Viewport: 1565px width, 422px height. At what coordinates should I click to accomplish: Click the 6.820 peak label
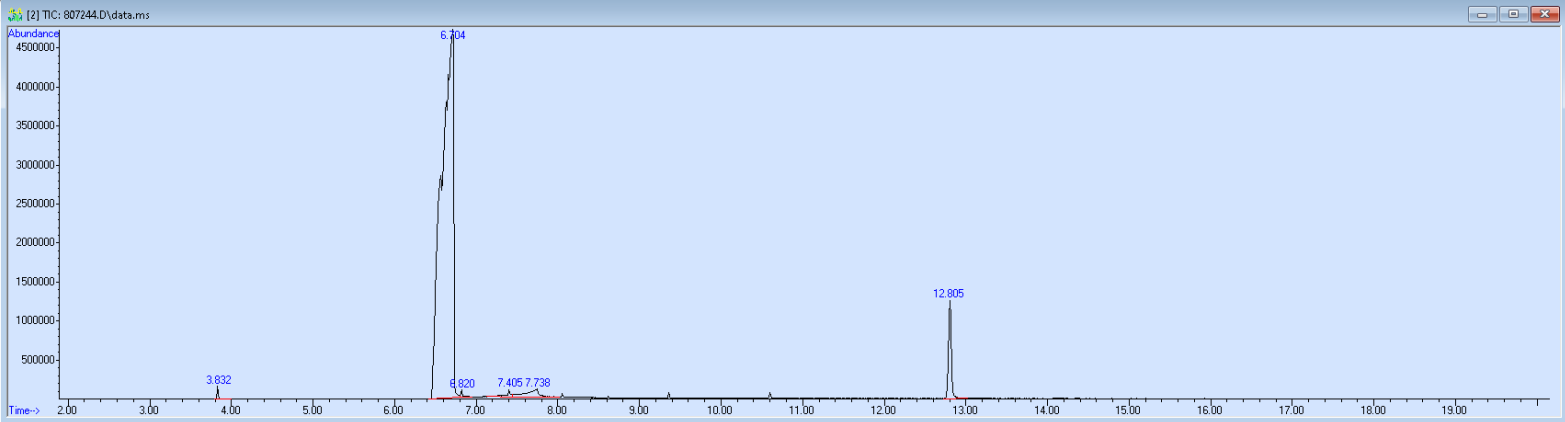462,383
